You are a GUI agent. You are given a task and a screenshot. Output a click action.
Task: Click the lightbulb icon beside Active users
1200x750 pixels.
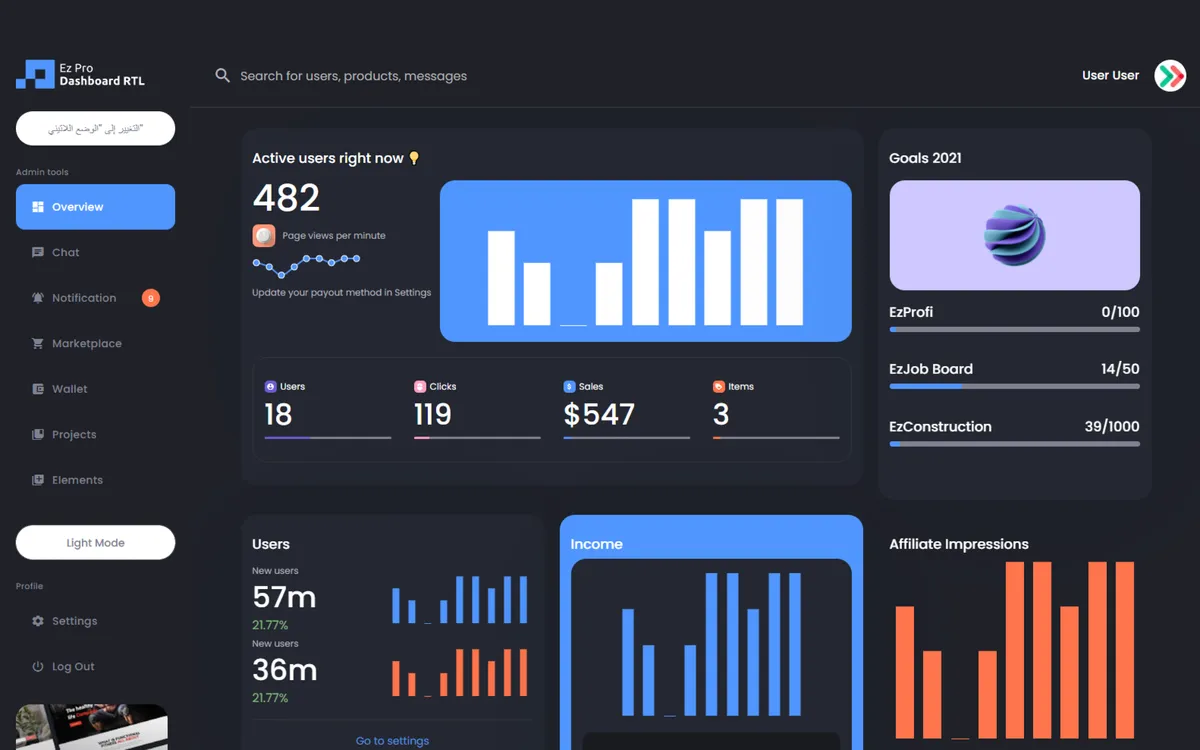[x=414, y=158]
